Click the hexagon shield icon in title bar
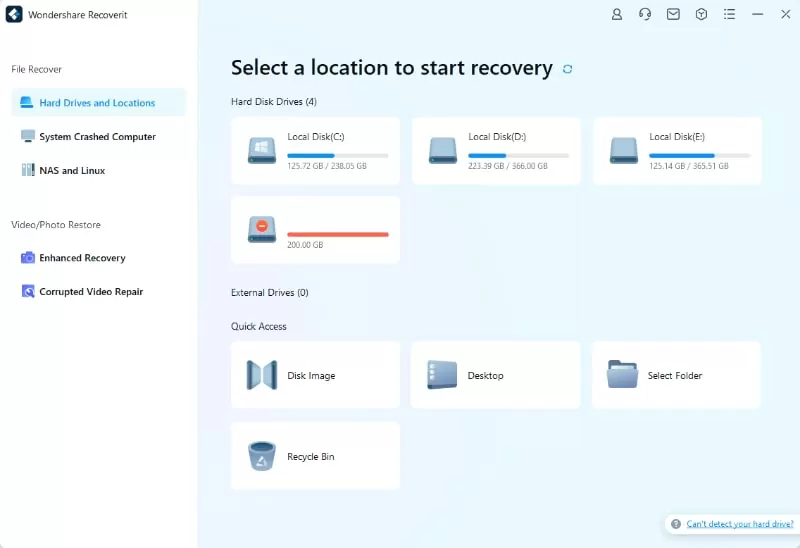800x548 pixels. (x=701, y=14)
